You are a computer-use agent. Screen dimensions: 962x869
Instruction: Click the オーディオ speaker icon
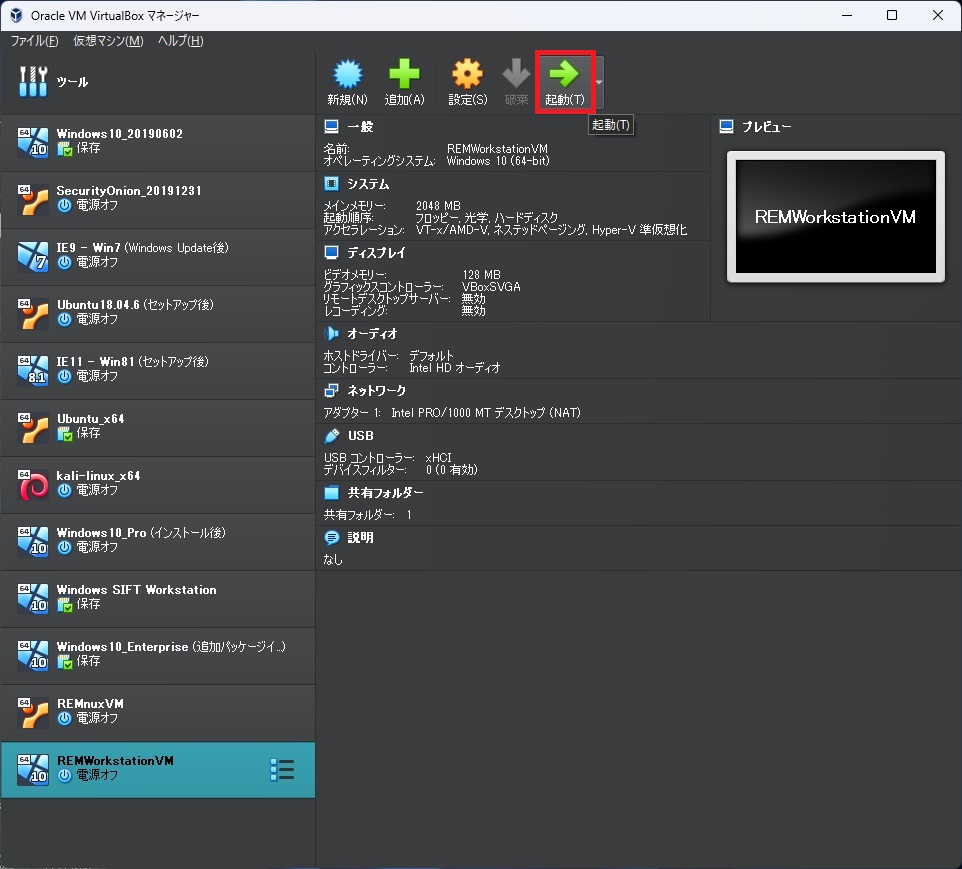[x=331, y=333]
